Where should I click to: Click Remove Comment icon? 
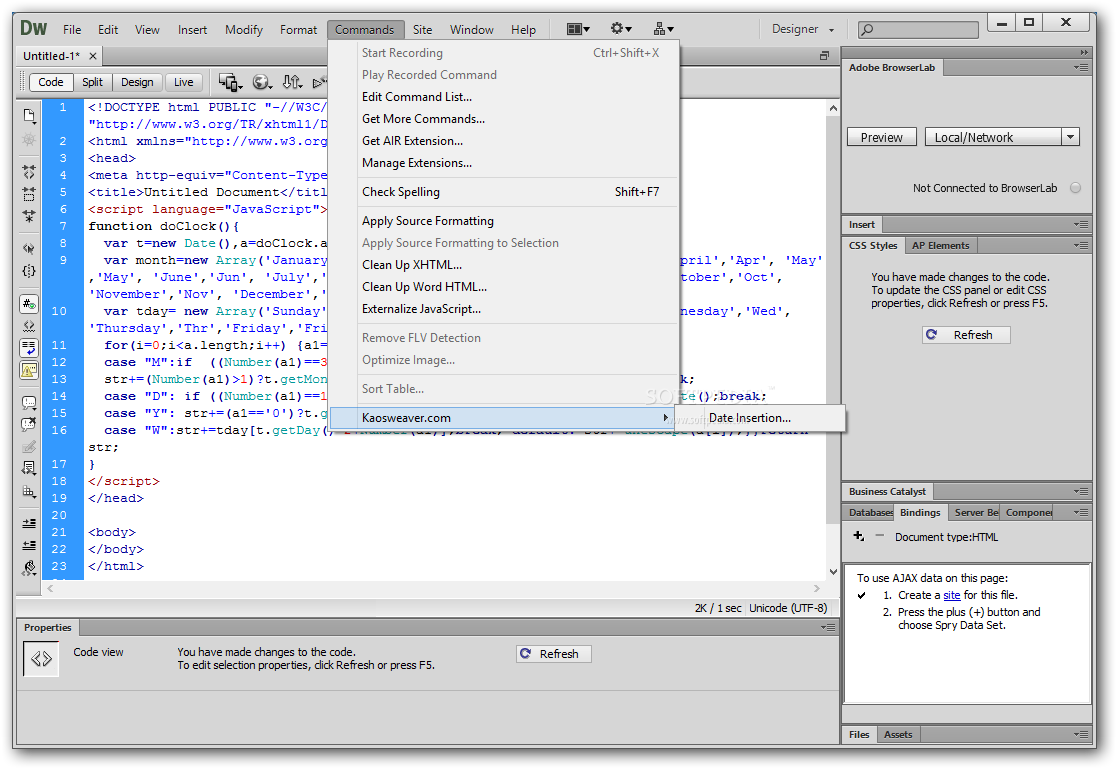29,425
